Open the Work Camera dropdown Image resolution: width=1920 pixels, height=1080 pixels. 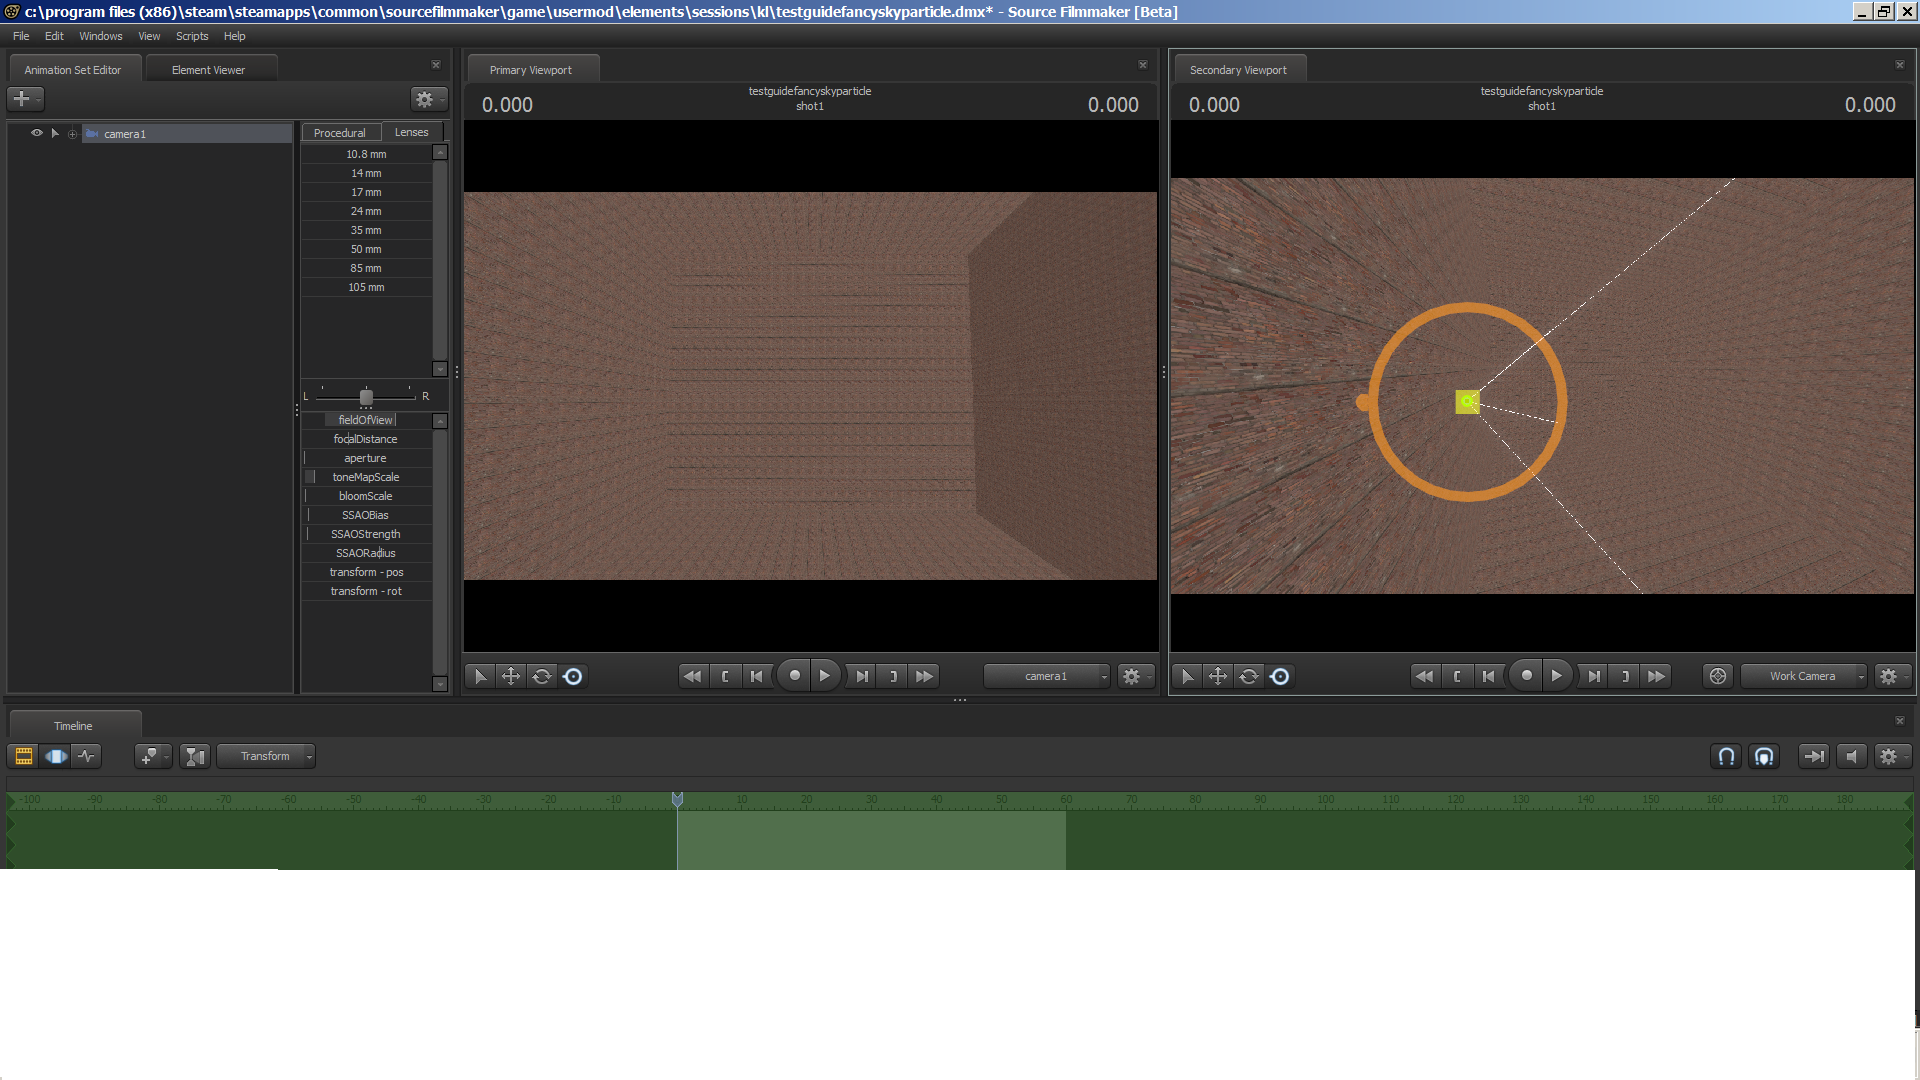tap(1804, 676)
